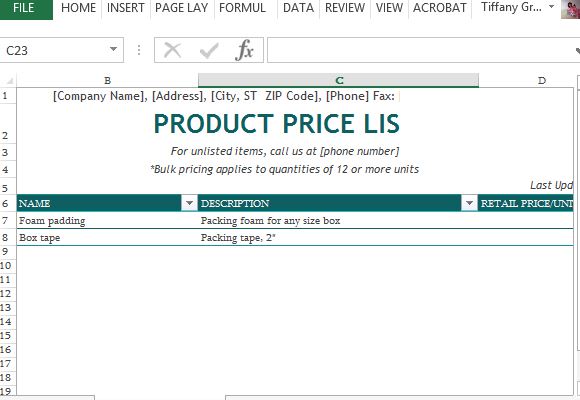Click the Cancel (X) formula icon

(172, 50)
